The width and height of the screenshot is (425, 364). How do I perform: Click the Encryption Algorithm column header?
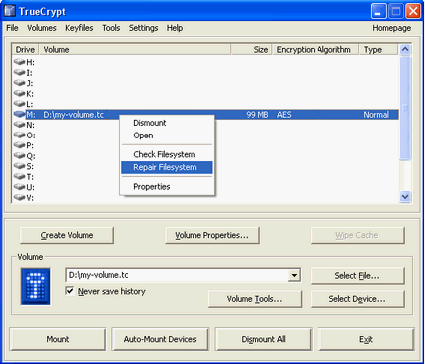pyautogui.click(x=315, y=50)
